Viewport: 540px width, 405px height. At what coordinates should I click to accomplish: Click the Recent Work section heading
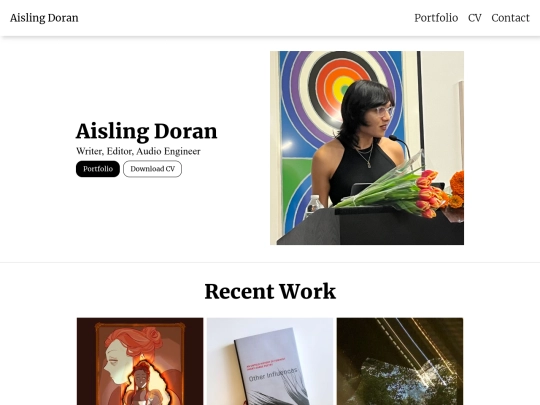tap(270, 291)
